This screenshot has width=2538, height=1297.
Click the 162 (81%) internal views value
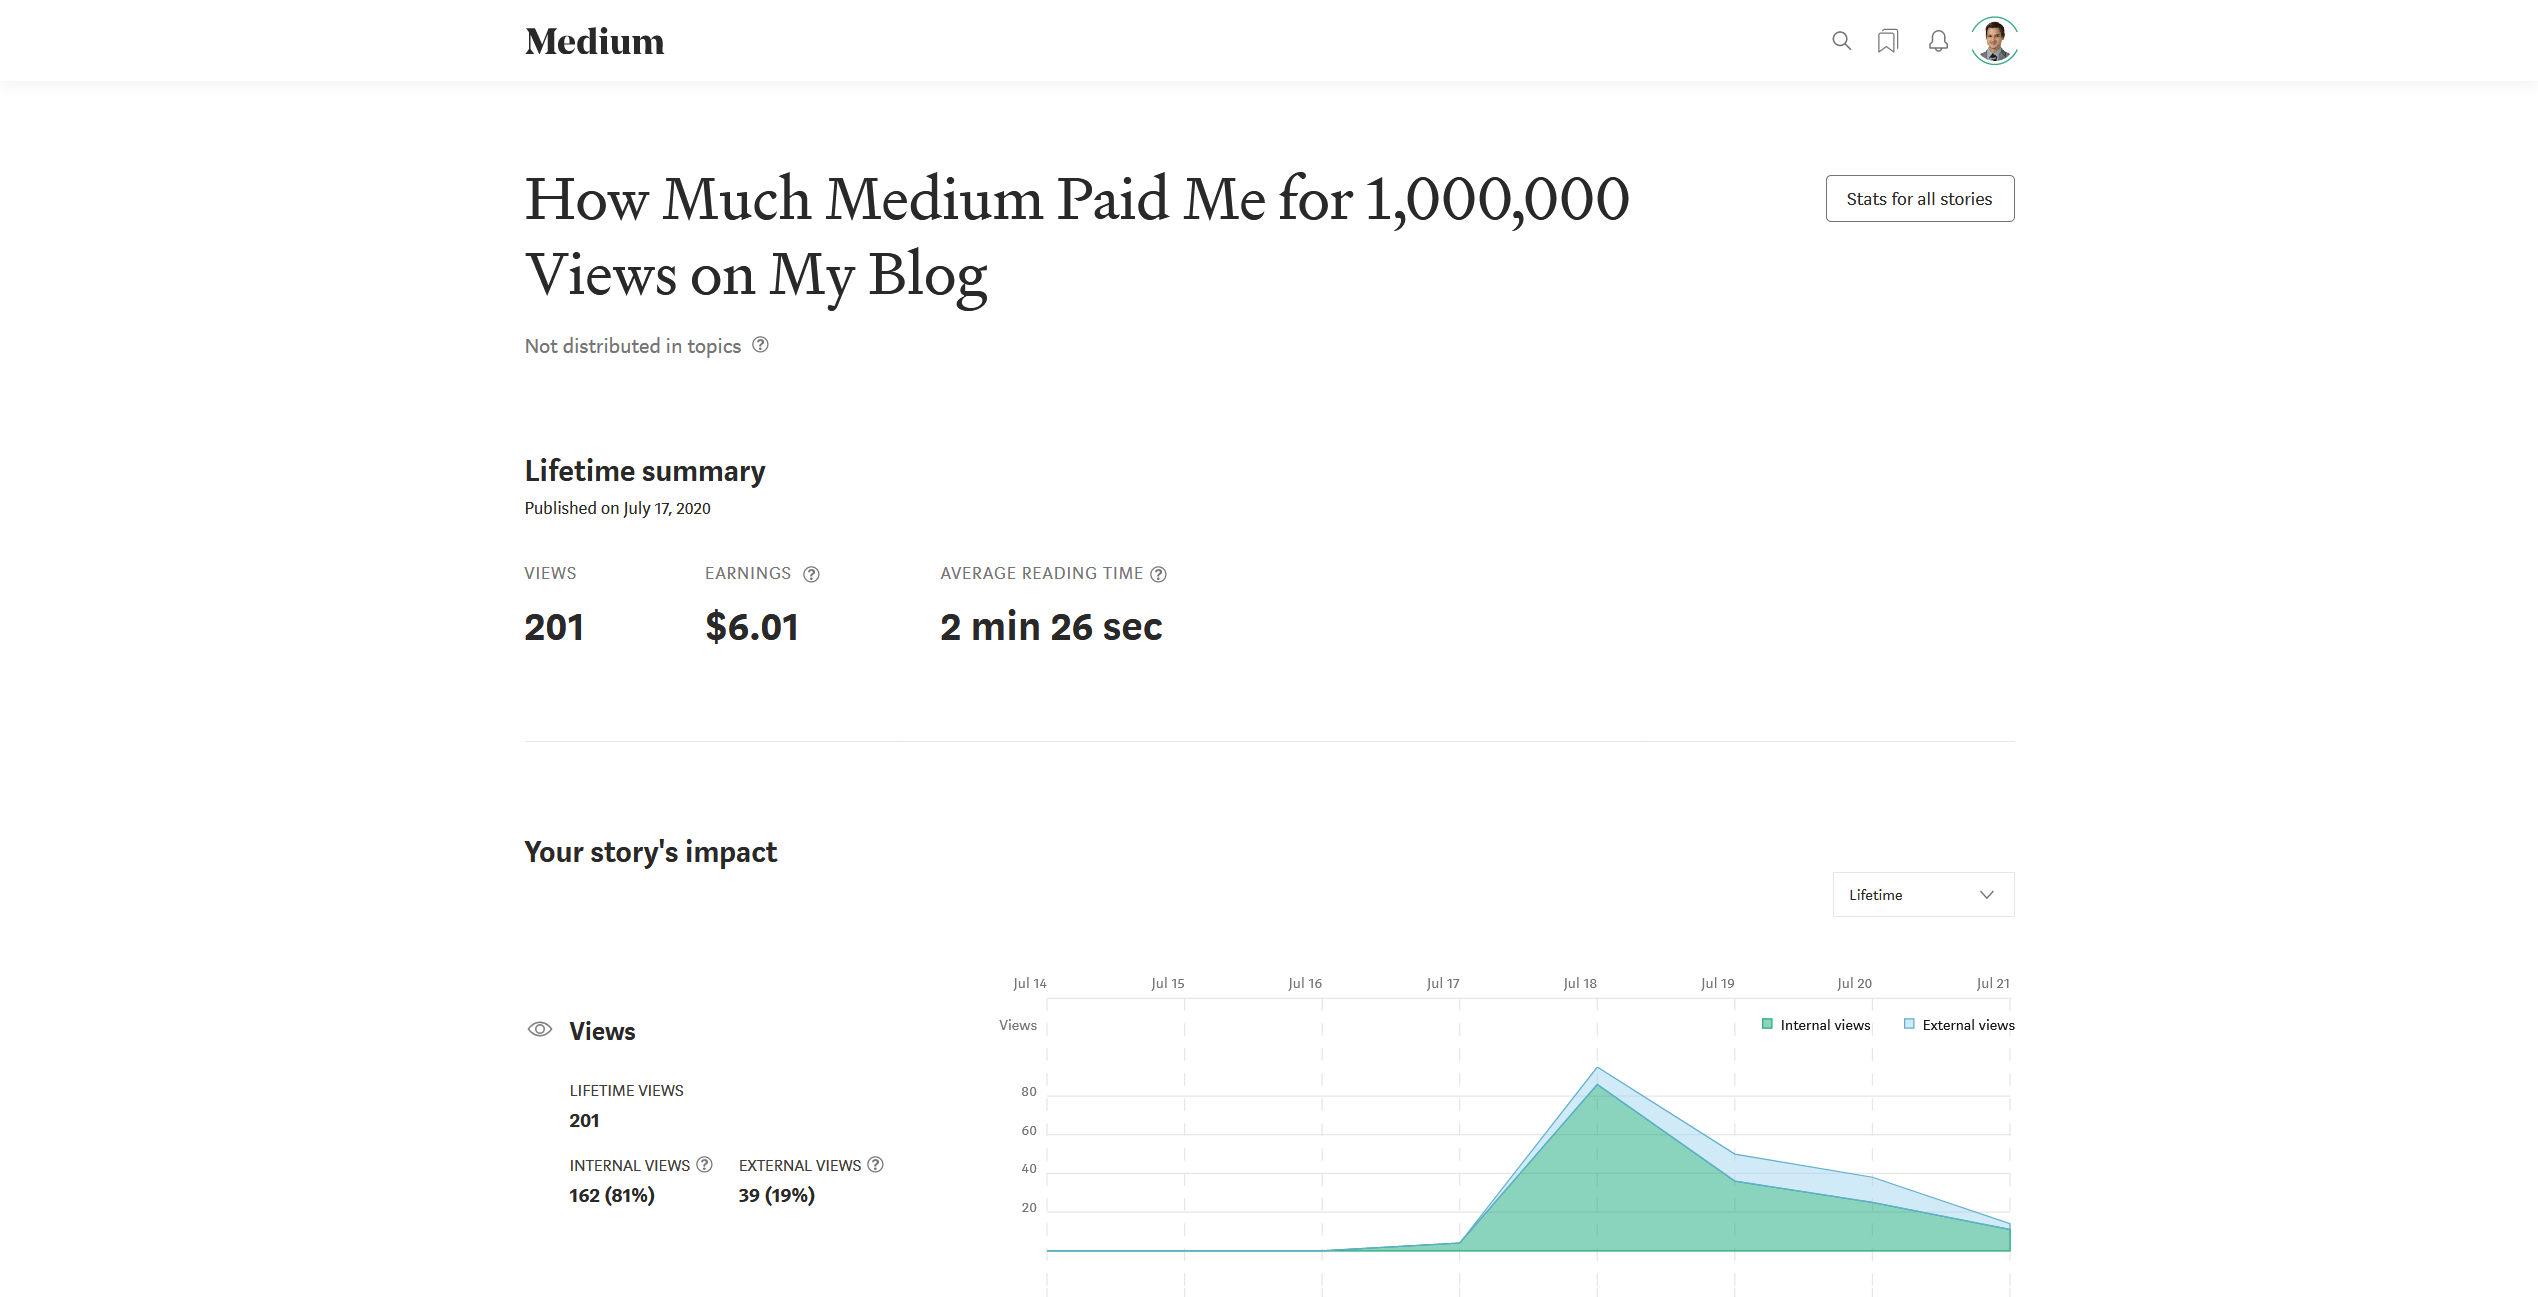(x=612, y=1195)
